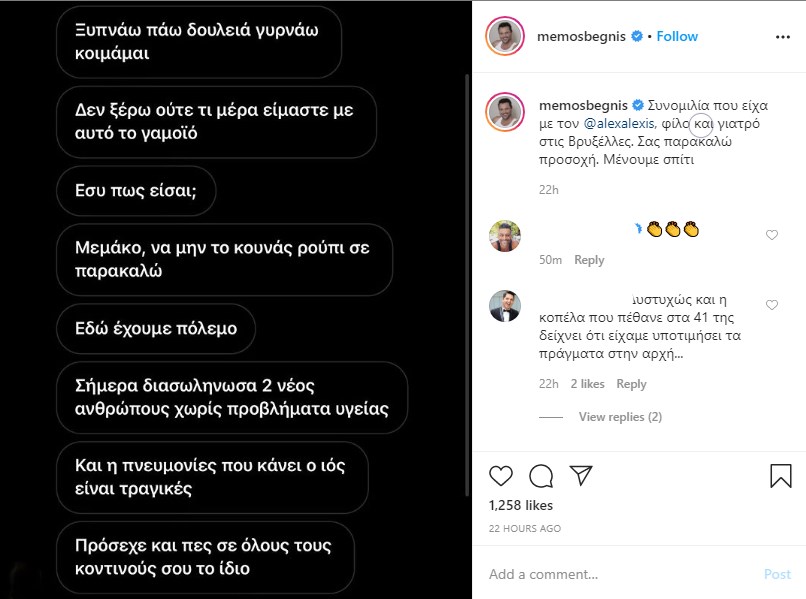This screenshot has width=806, height=599.
Task: Open the @alexalexis mention link
Action: tap(618, 123)
